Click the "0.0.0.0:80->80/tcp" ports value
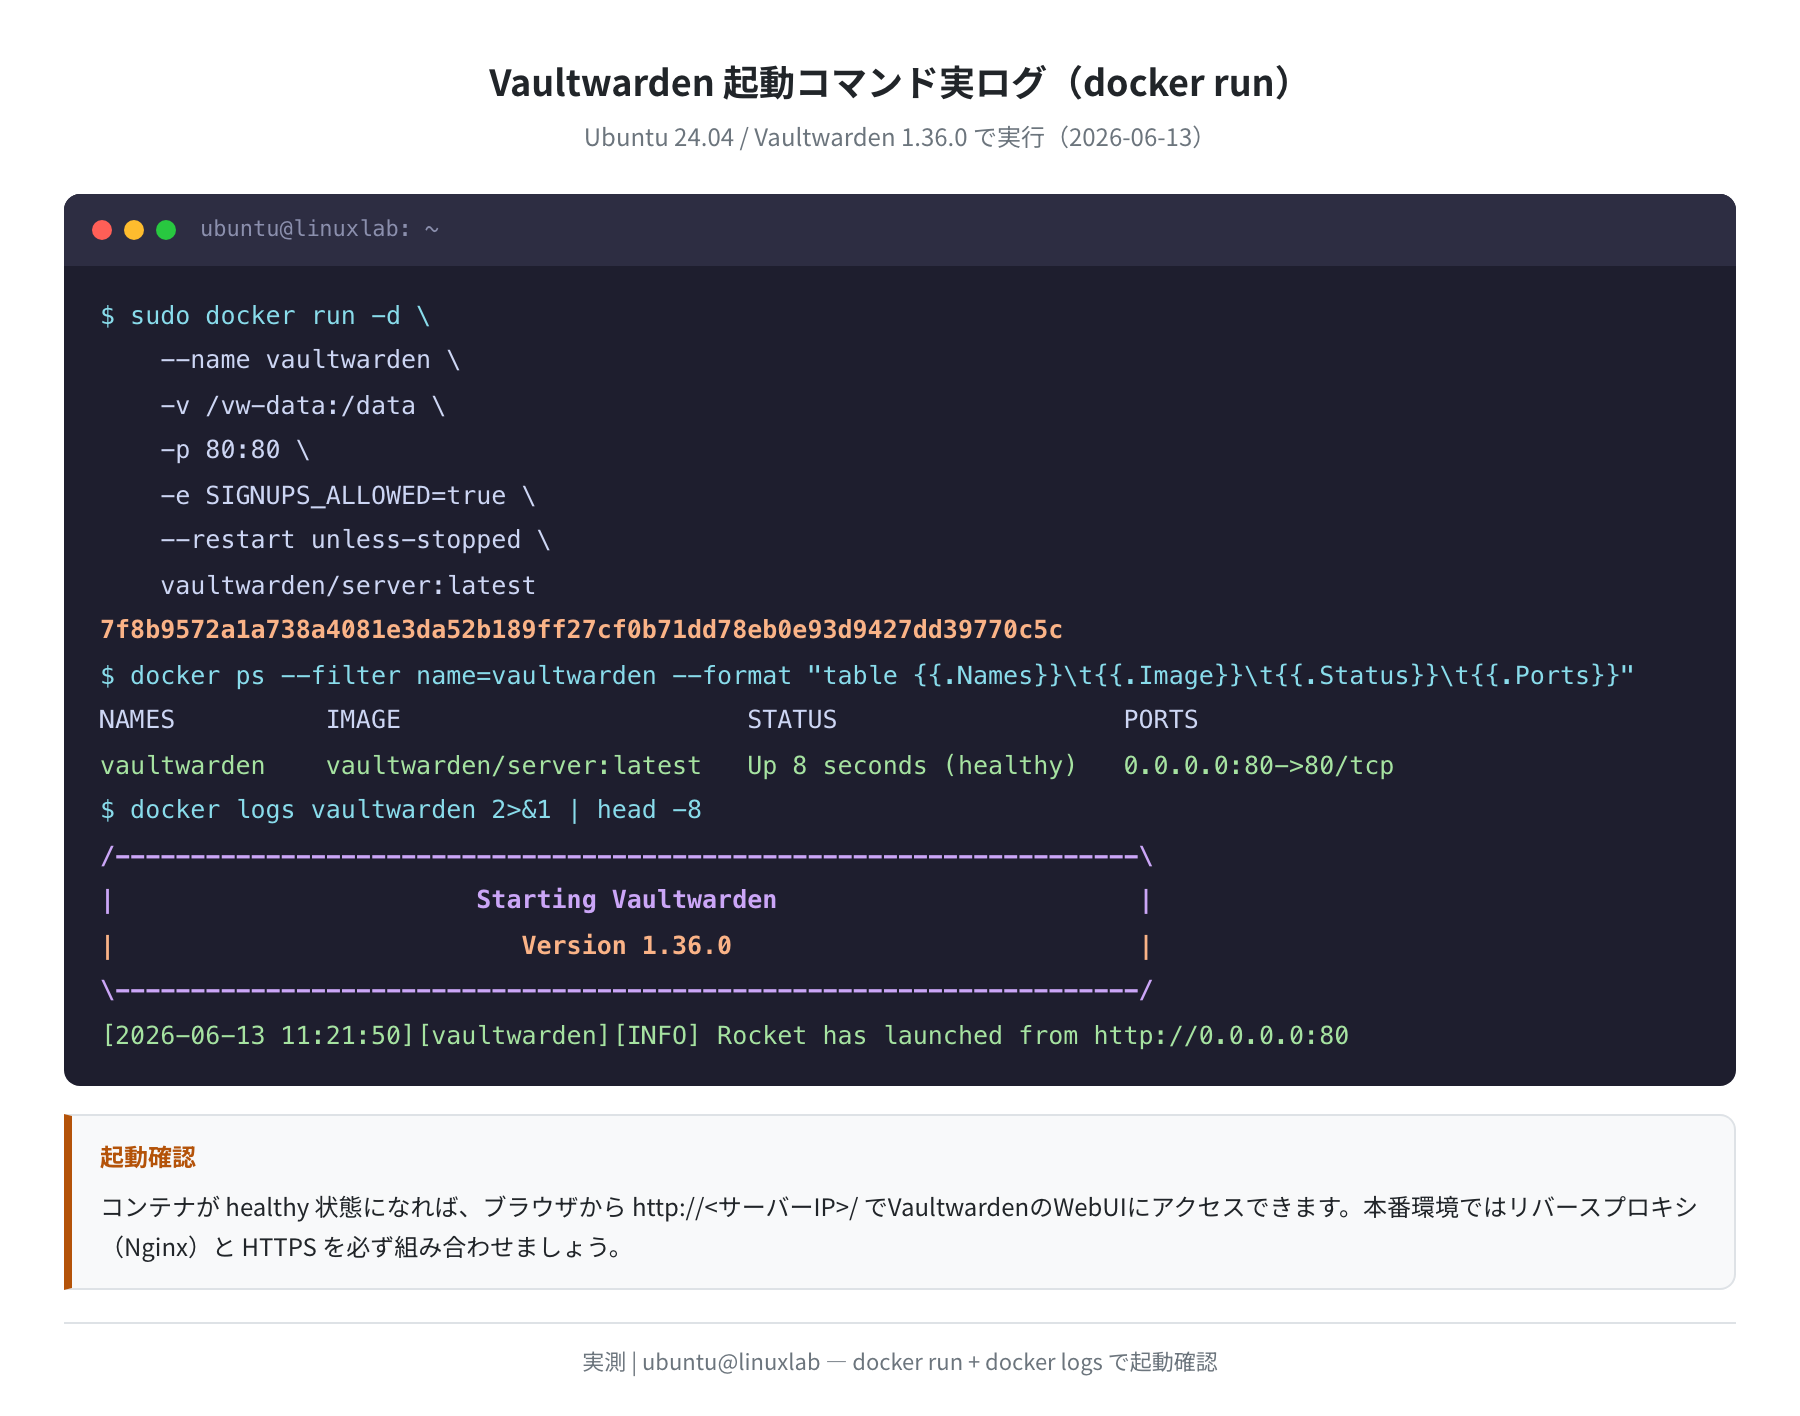The image size is (1800, 1416). pyautogui.click(x=1258, y=766)
